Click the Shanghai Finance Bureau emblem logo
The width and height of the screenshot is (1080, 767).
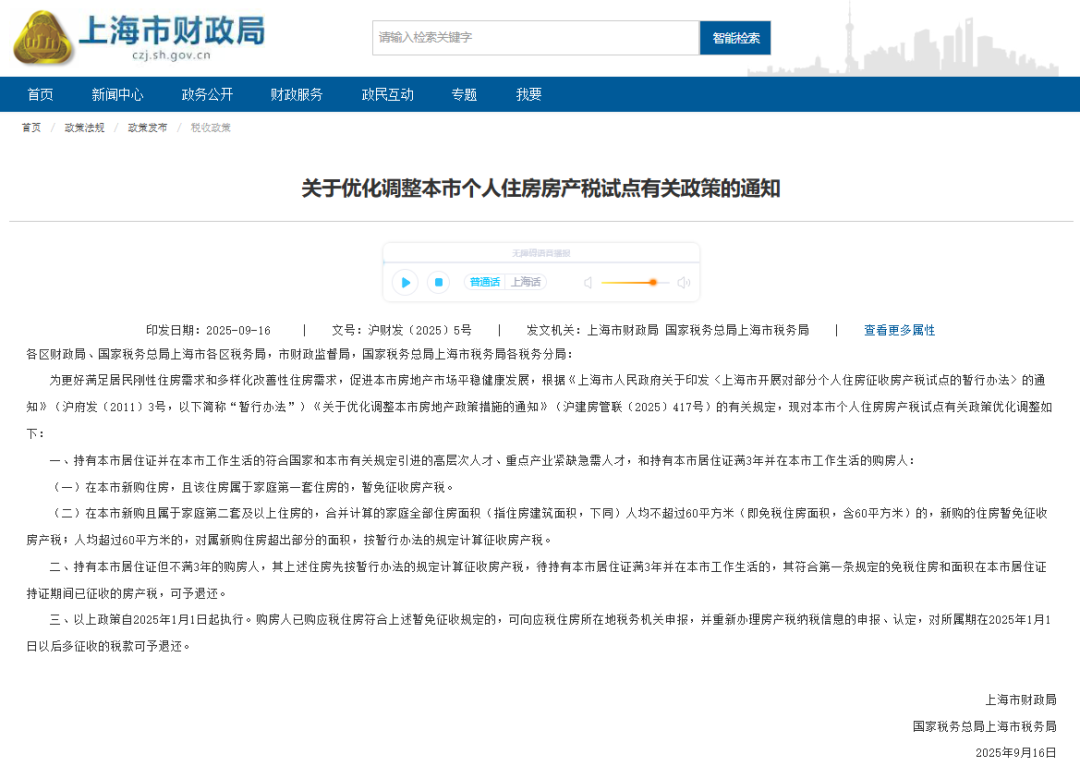43,38
